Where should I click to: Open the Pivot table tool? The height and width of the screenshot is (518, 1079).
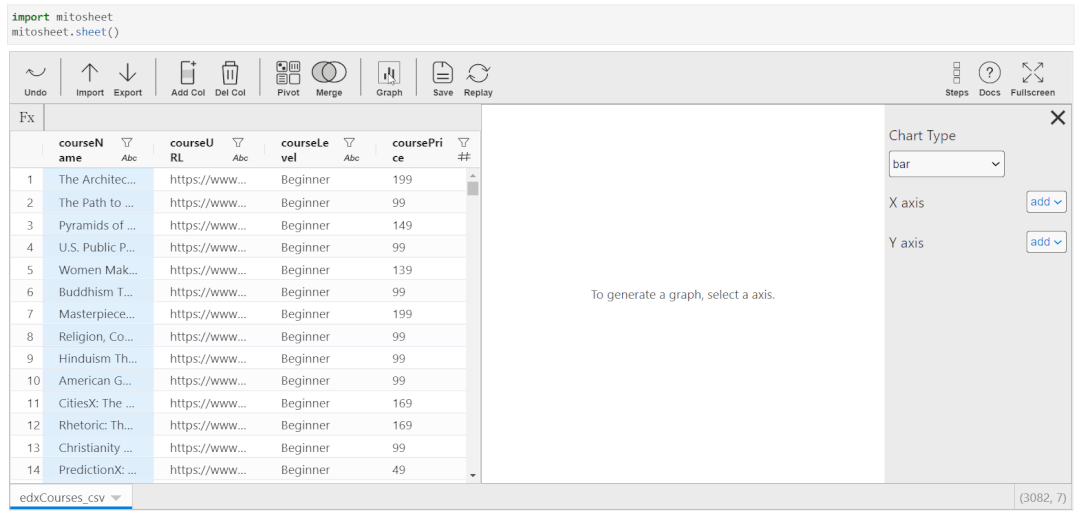click(x=288, y=78)
